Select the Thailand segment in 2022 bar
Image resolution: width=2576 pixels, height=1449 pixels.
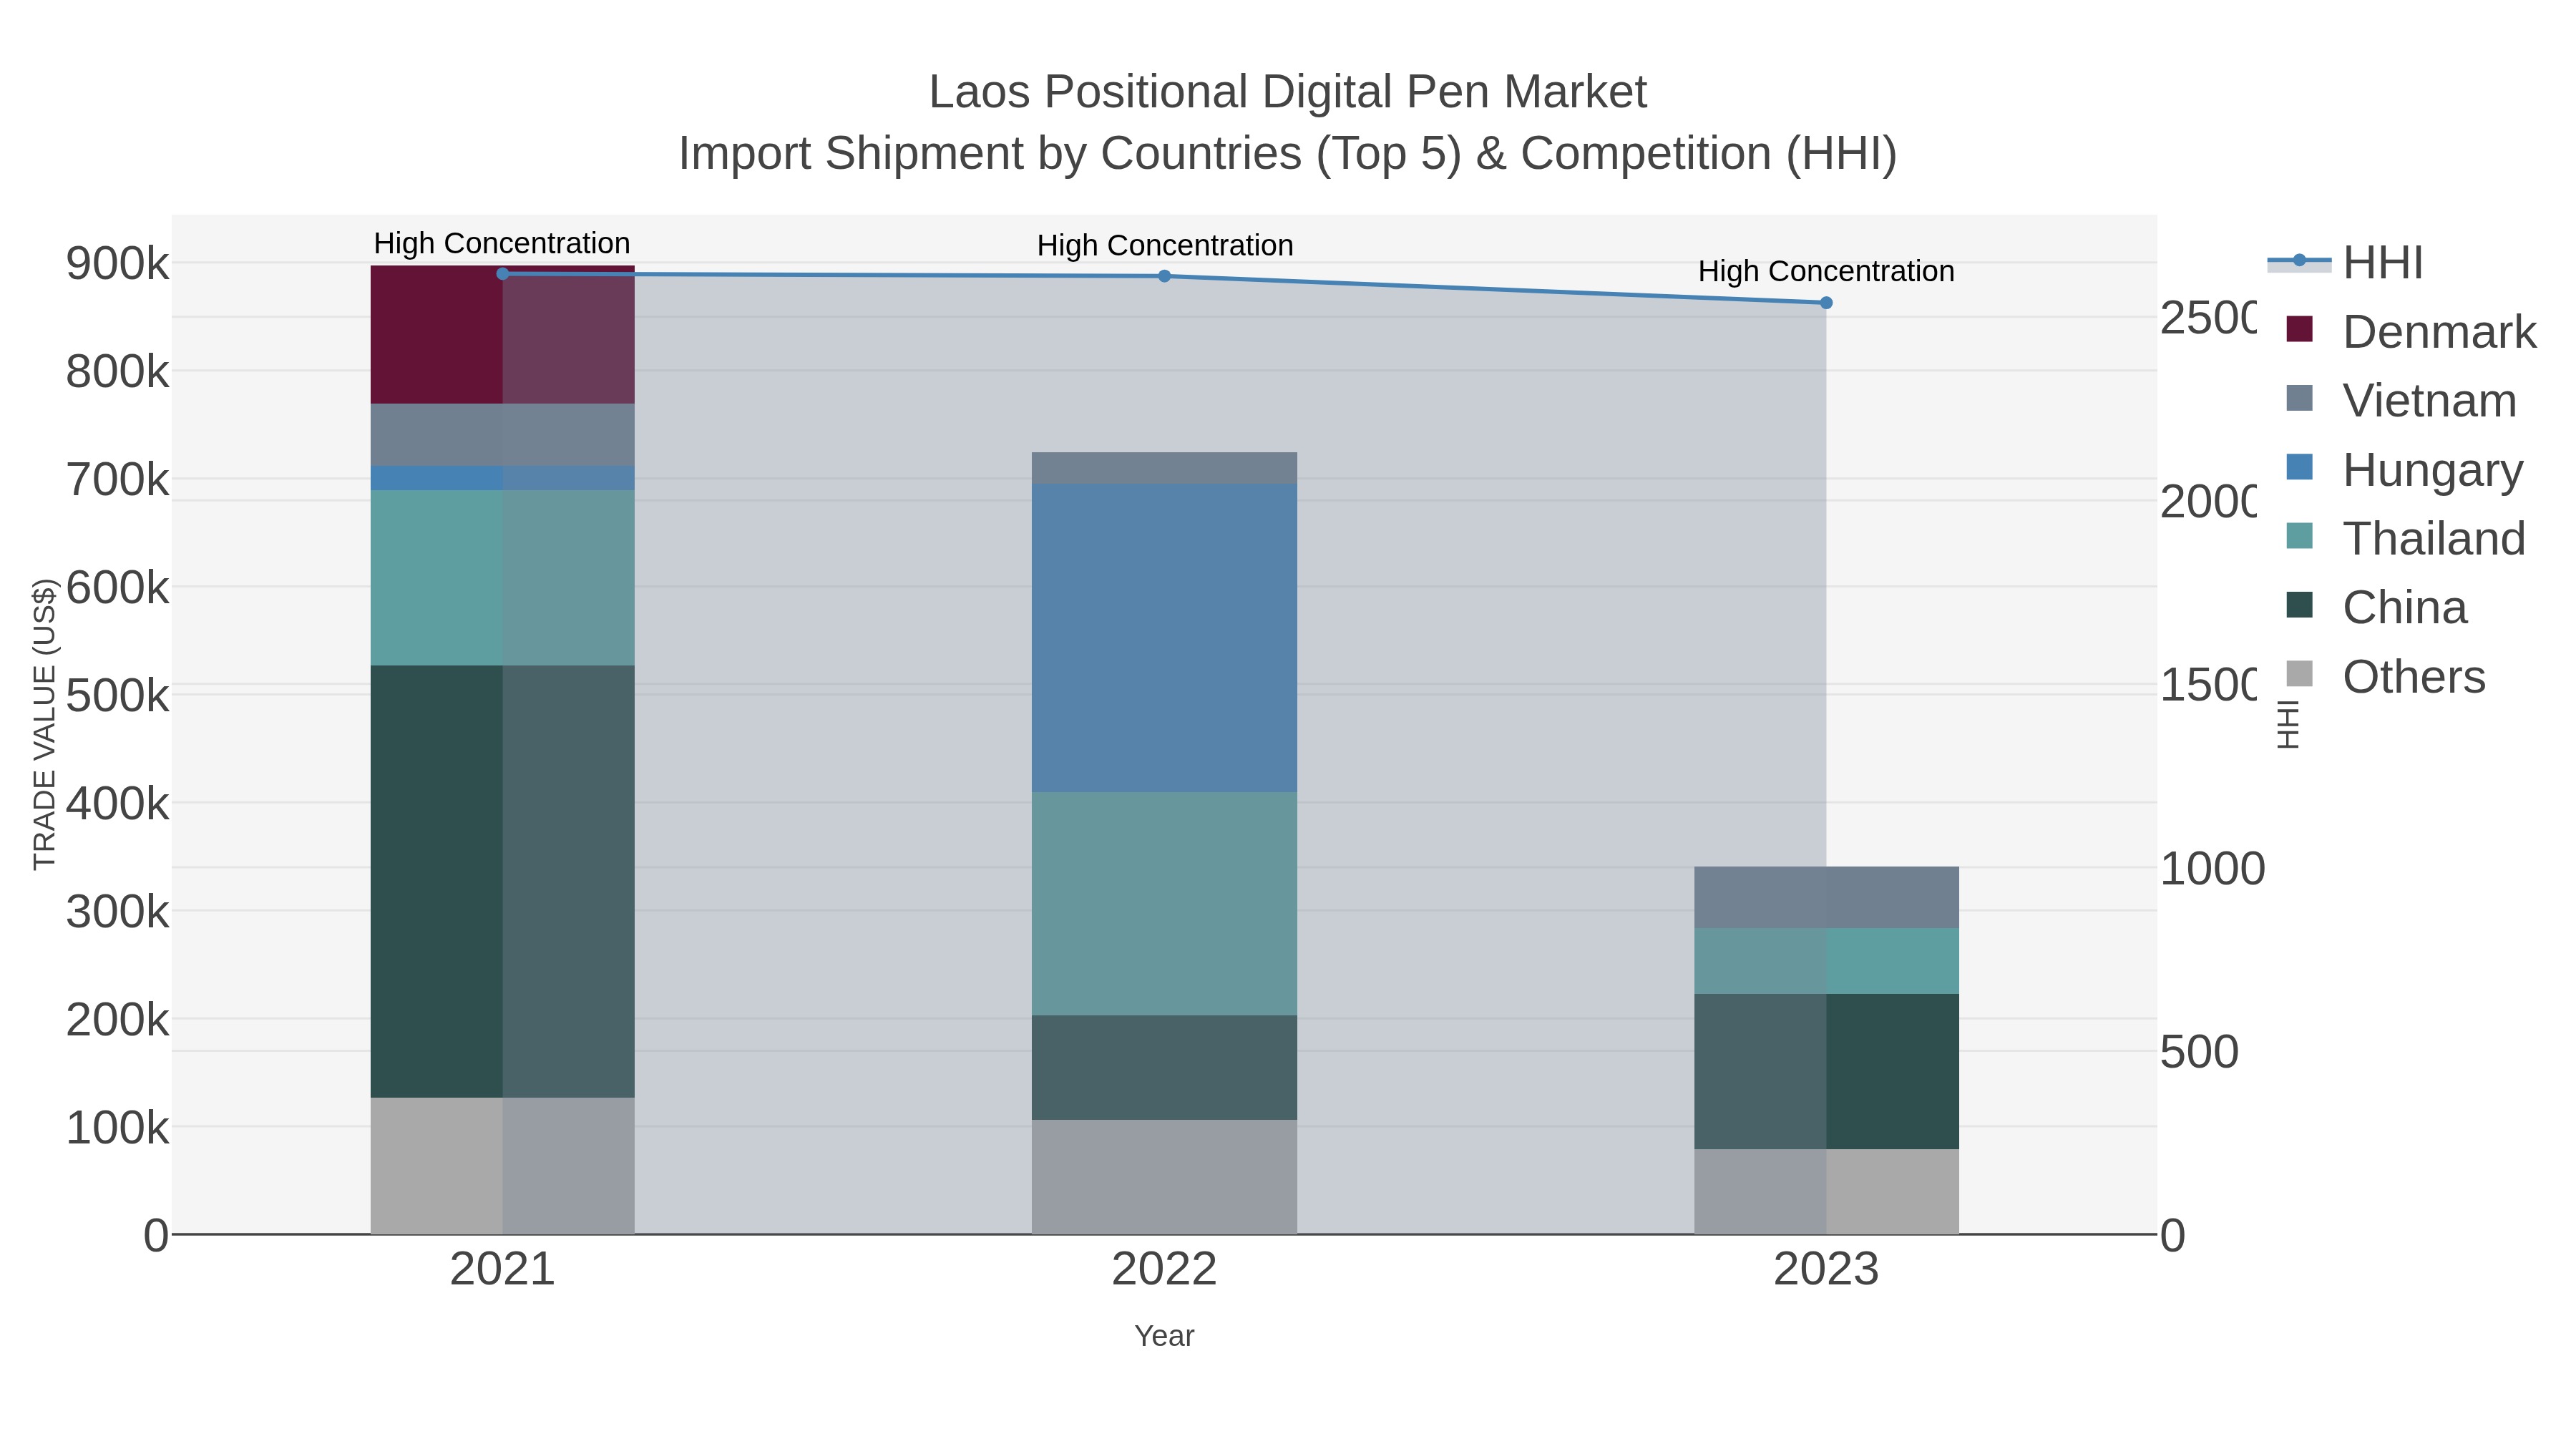1164,904
